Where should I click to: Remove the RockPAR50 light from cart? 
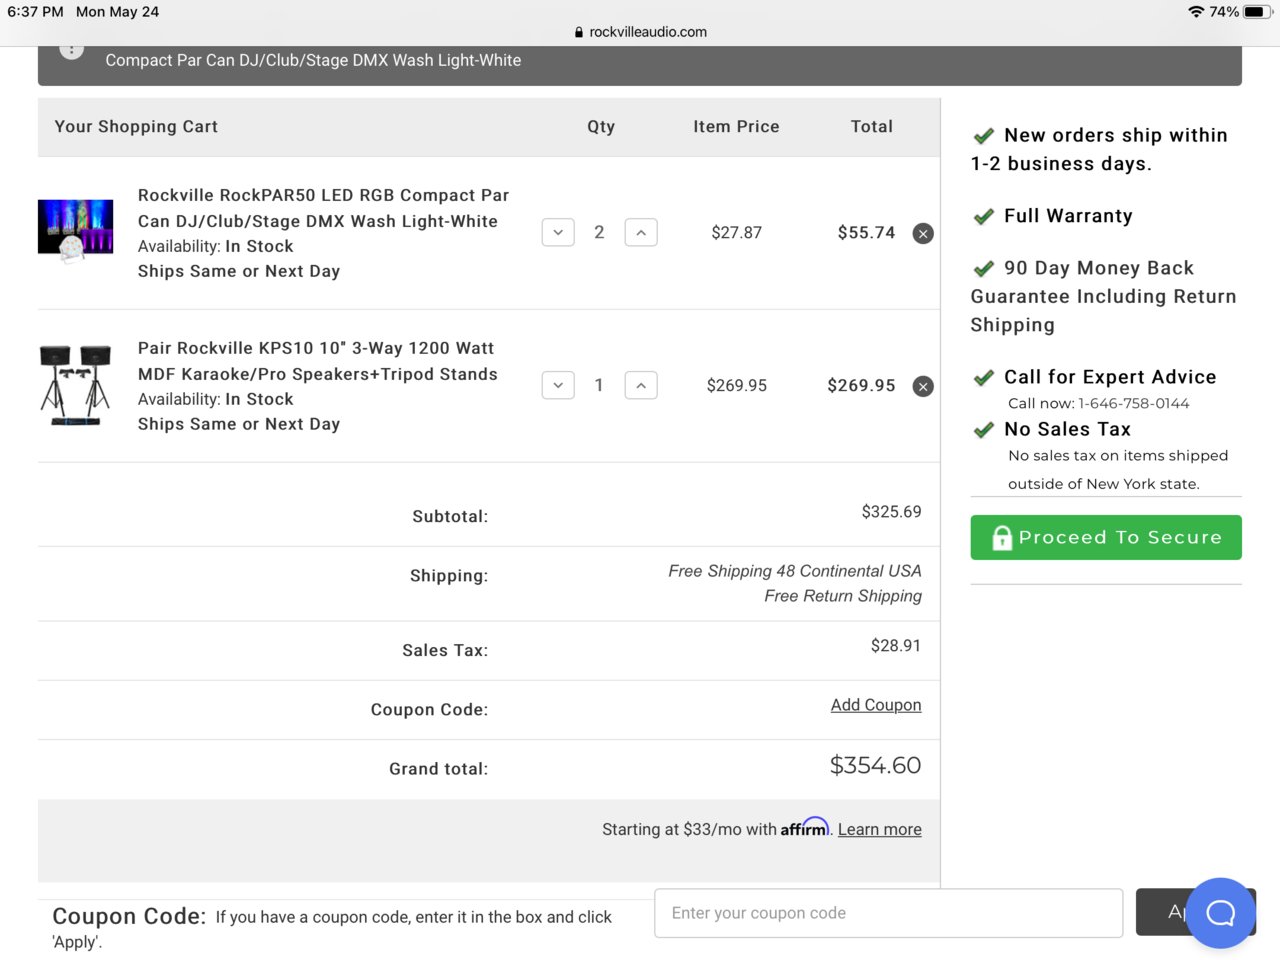point(923,233)
